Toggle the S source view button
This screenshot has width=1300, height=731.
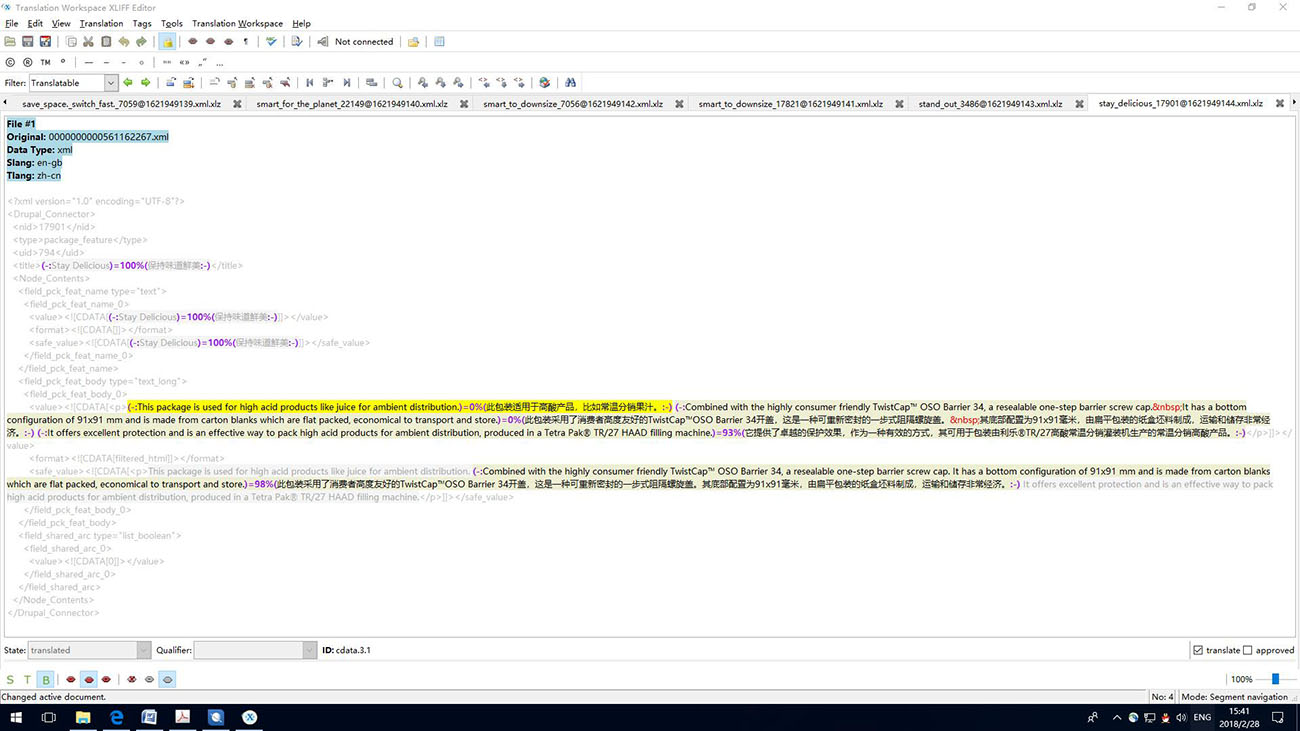[x=11, y=680]
